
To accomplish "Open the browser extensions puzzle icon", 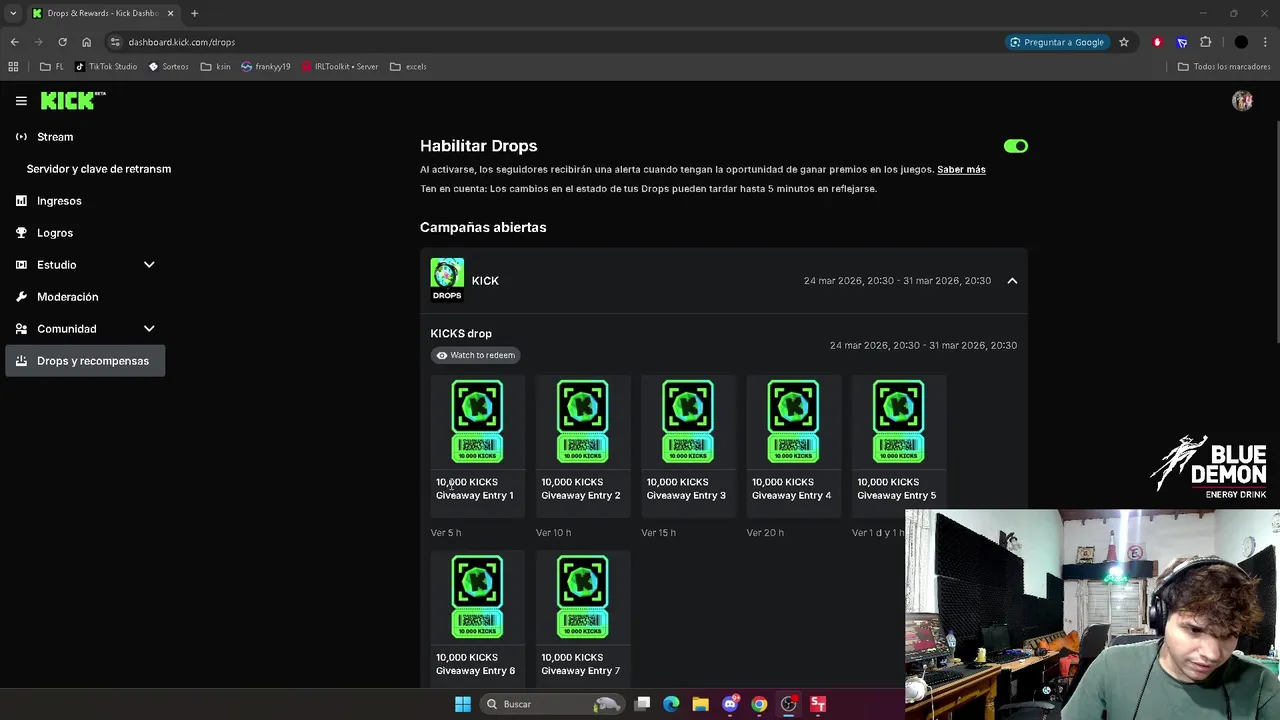I will coord(1205,42).
